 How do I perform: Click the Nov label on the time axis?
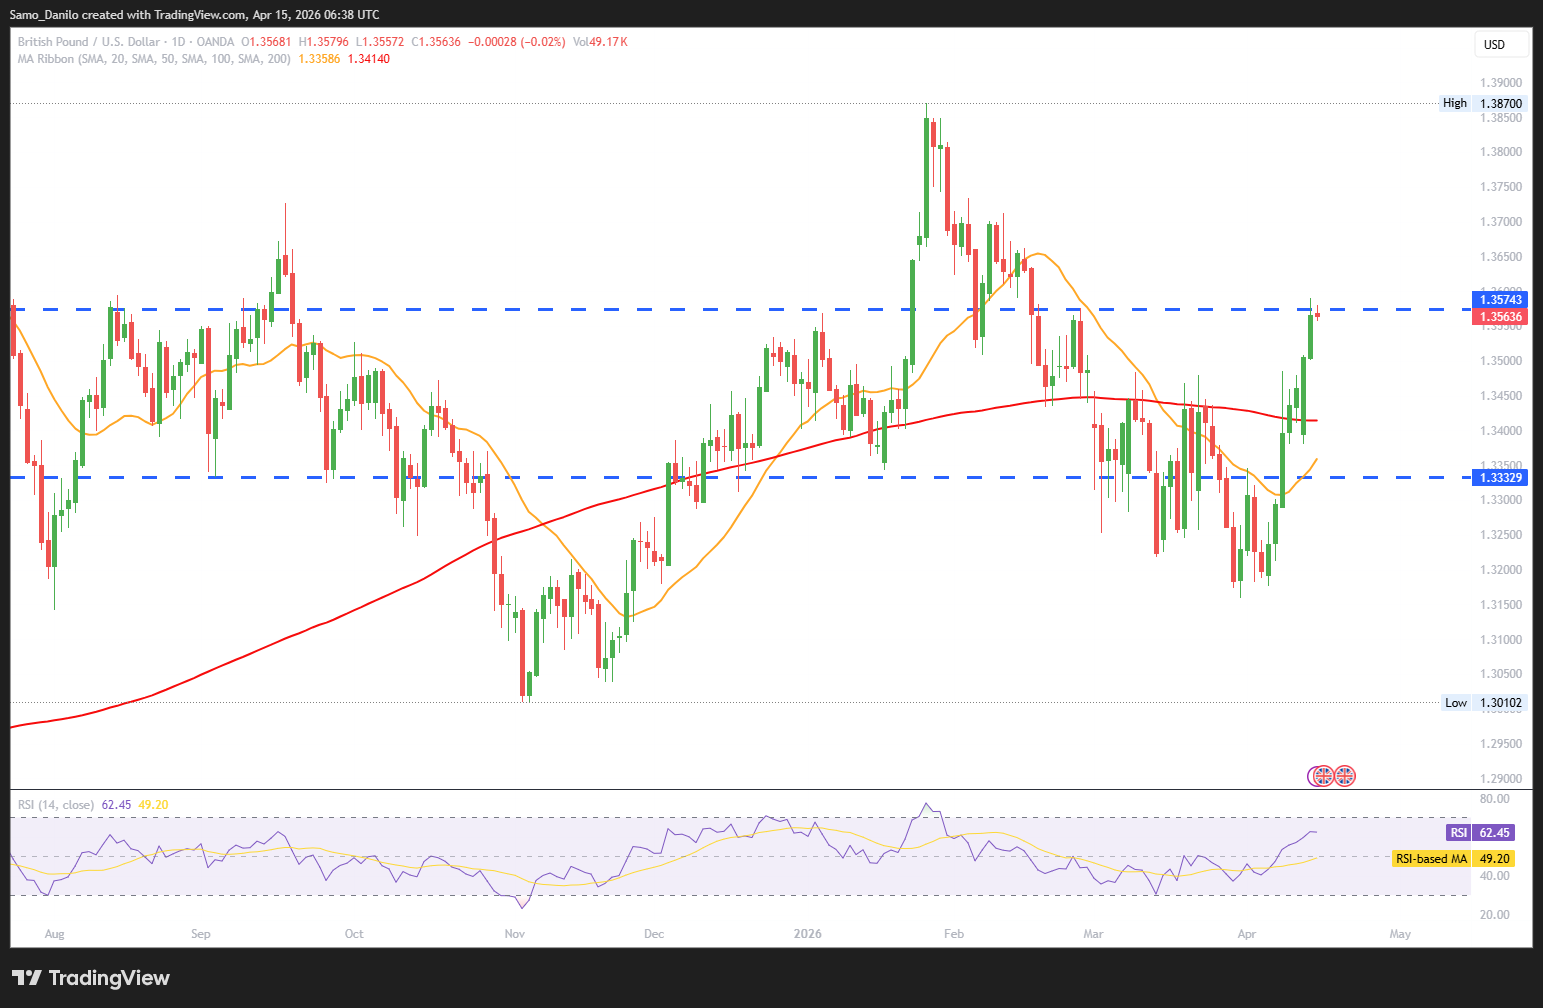click(515, 934)
